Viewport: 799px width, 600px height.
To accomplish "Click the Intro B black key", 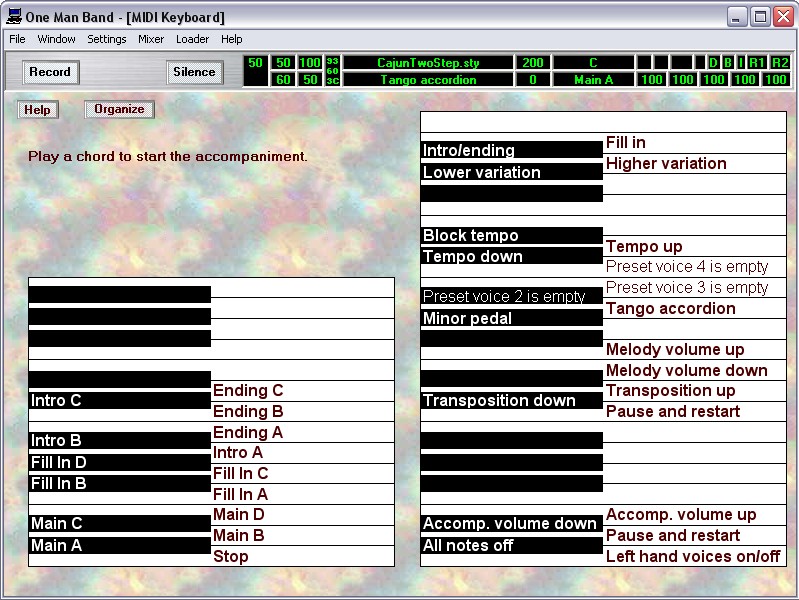I will click(x=120, y=440).
